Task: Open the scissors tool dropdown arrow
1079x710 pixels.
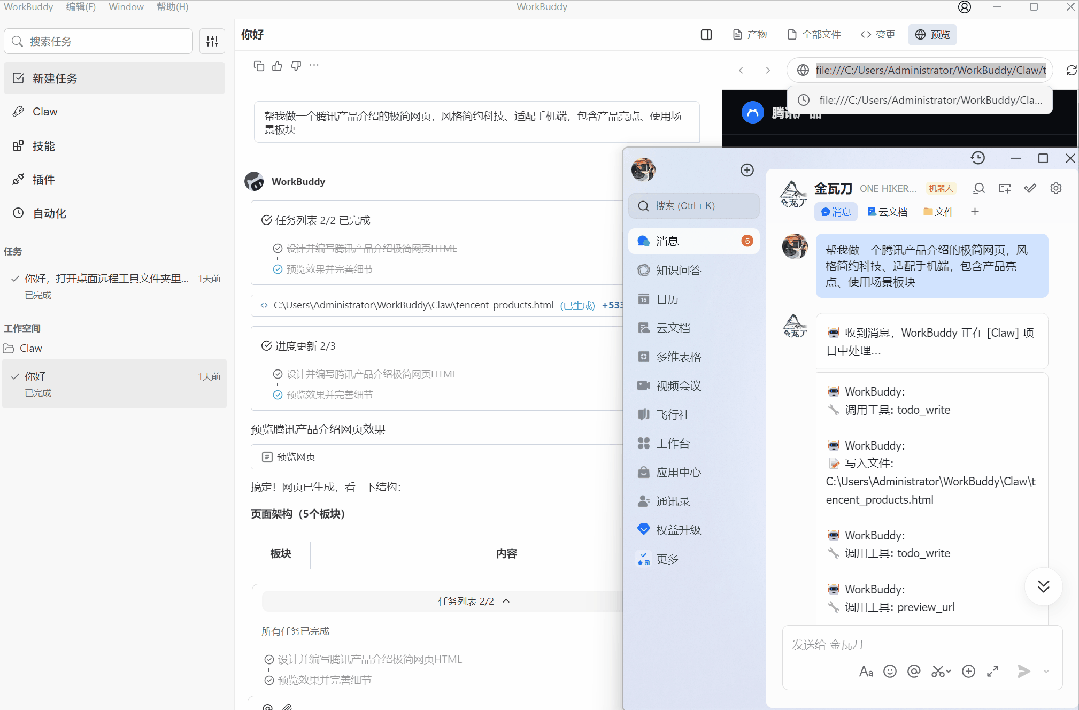Action: pyautogui.click(x=949, y=671)
